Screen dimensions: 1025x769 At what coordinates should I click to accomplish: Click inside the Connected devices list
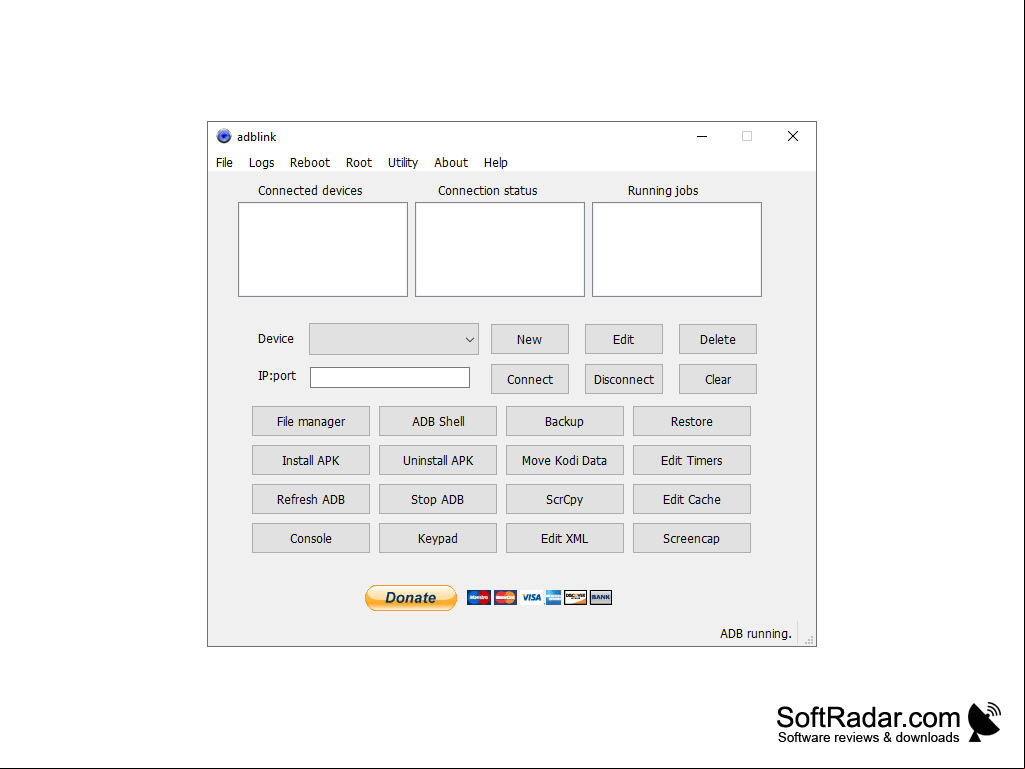tap(323, 249)
